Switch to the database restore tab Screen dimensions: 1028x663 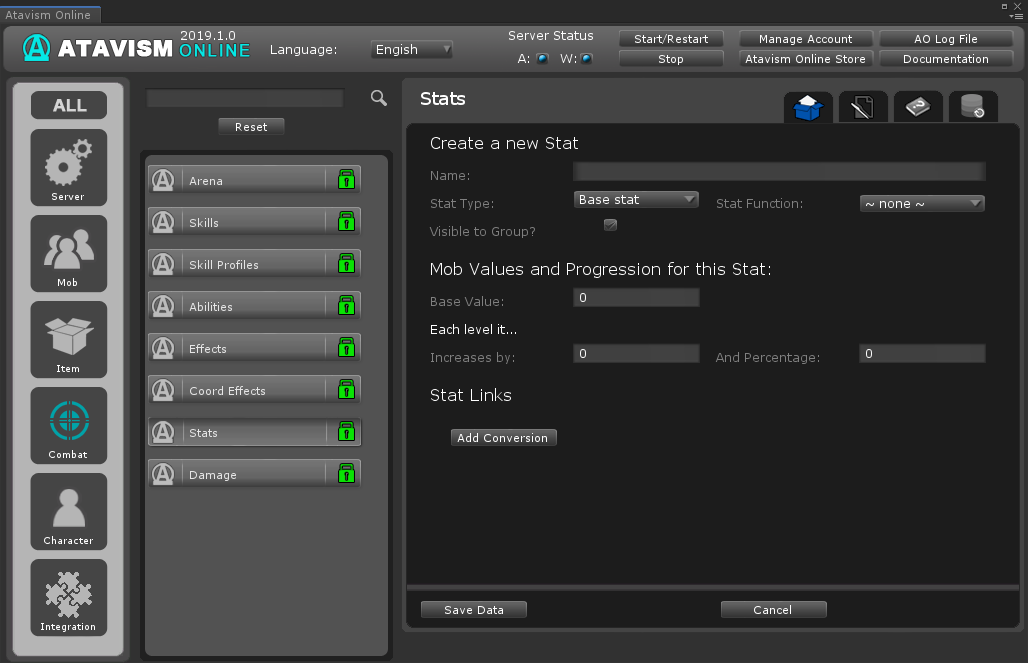click(x=972, y=106)
